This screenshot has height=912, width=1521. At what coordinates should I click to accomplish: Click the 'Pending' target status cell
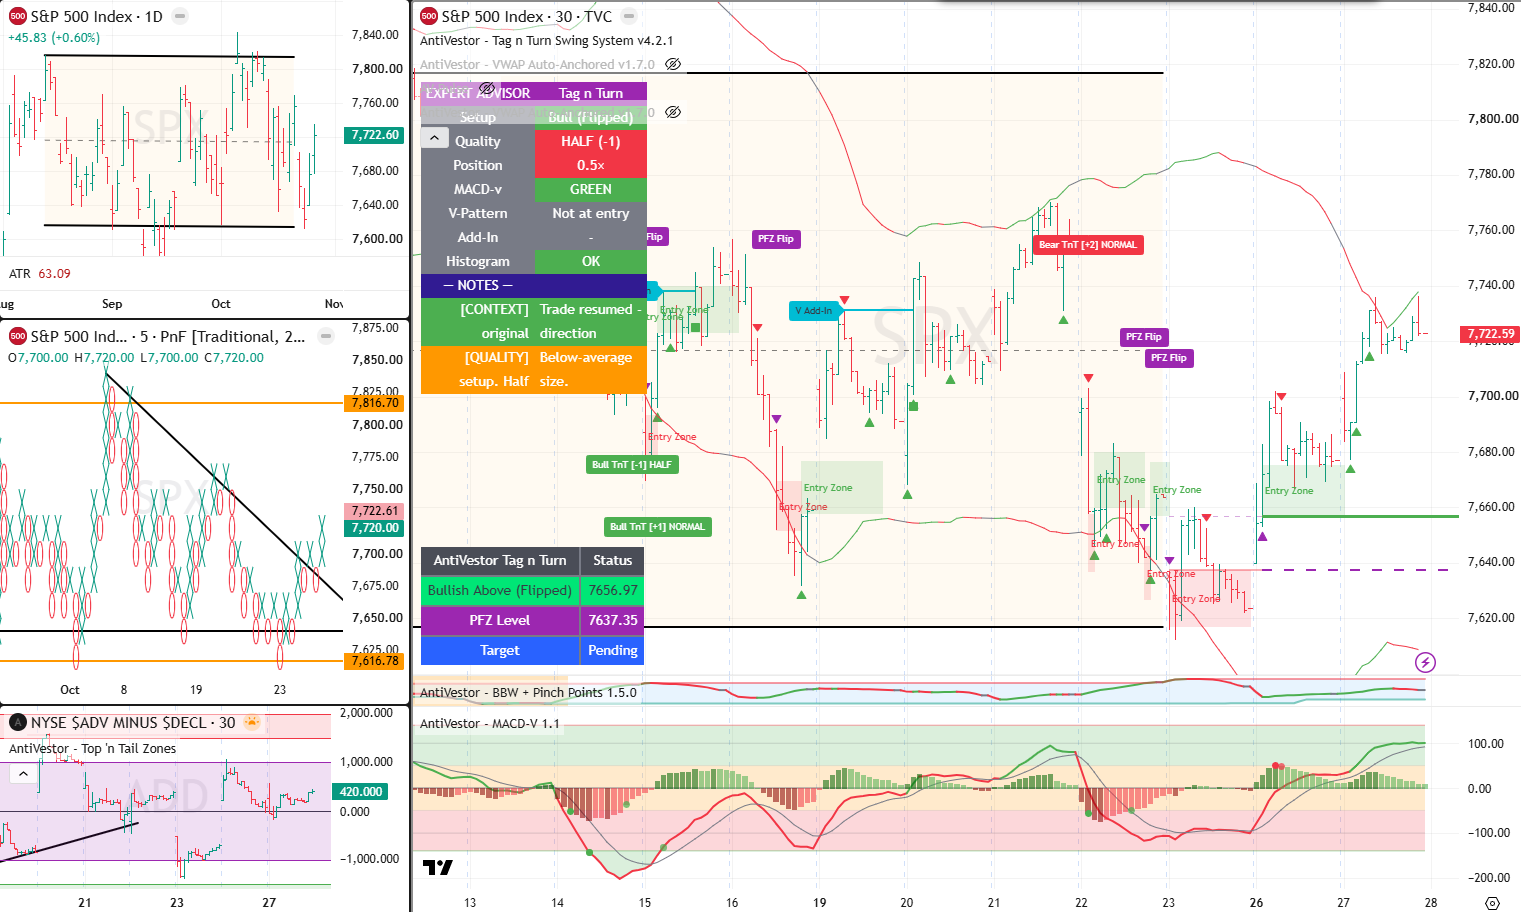[613, 650]
